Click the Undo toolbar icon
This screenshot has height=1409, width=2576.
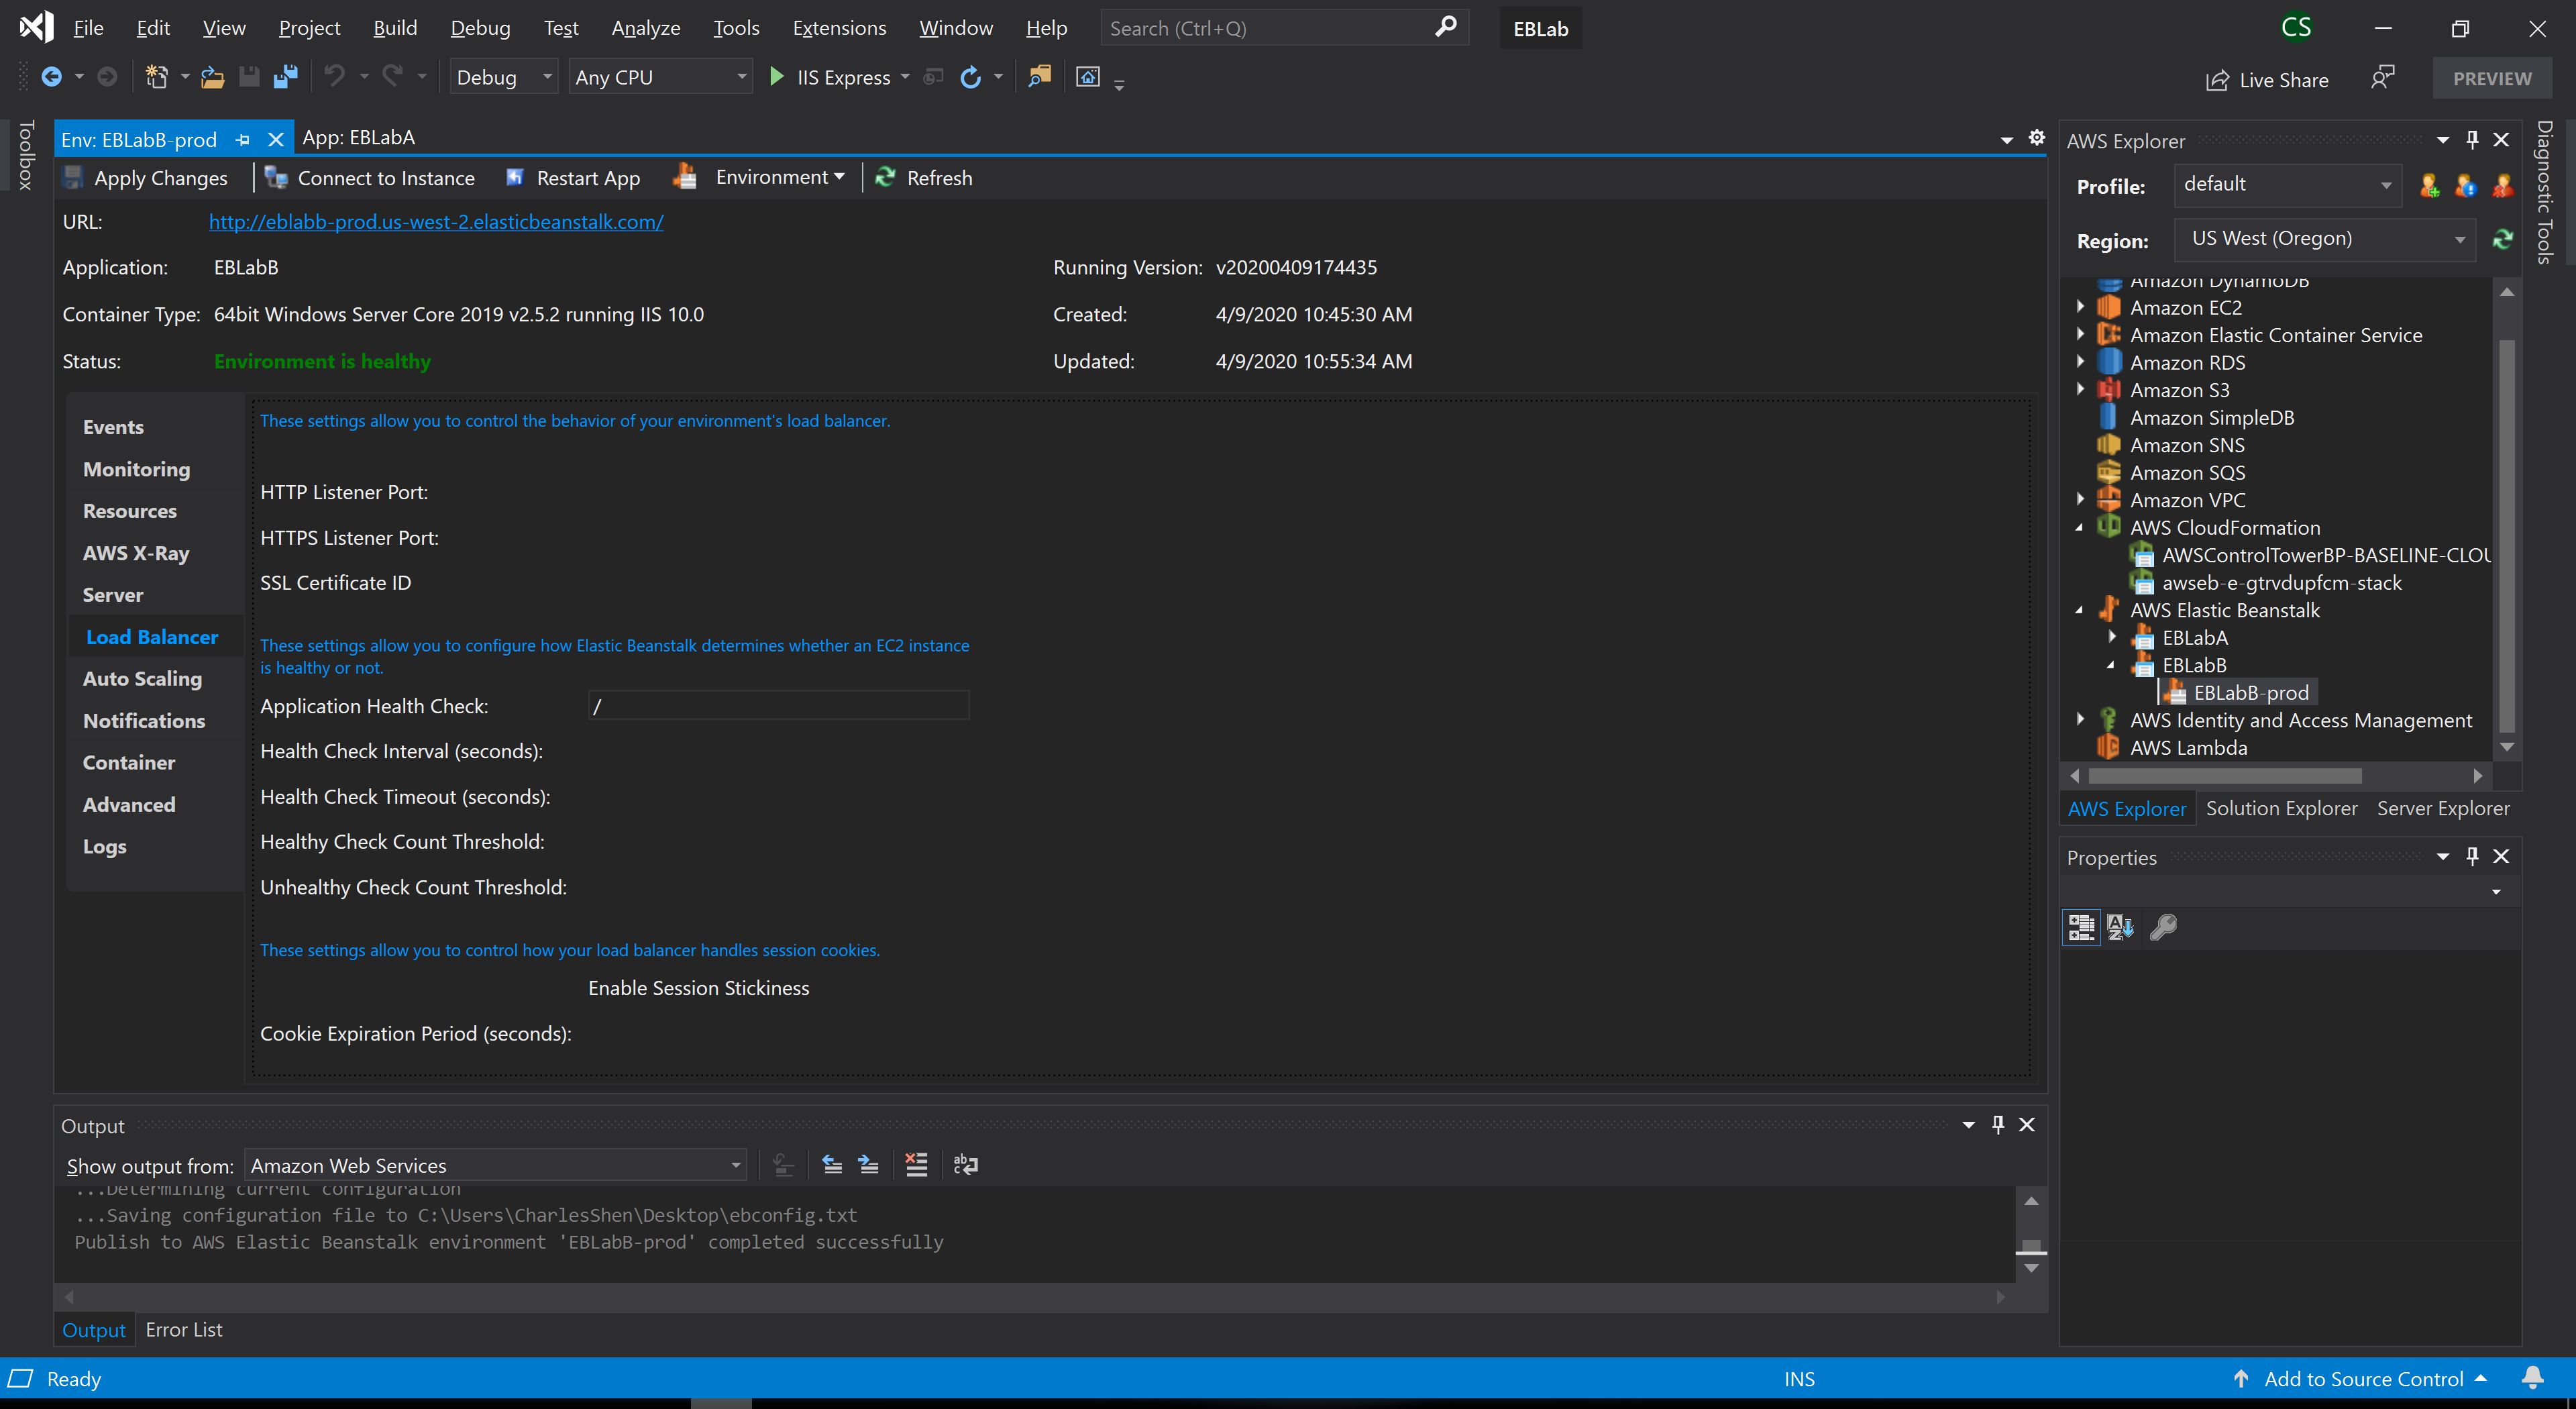[335, 77]
